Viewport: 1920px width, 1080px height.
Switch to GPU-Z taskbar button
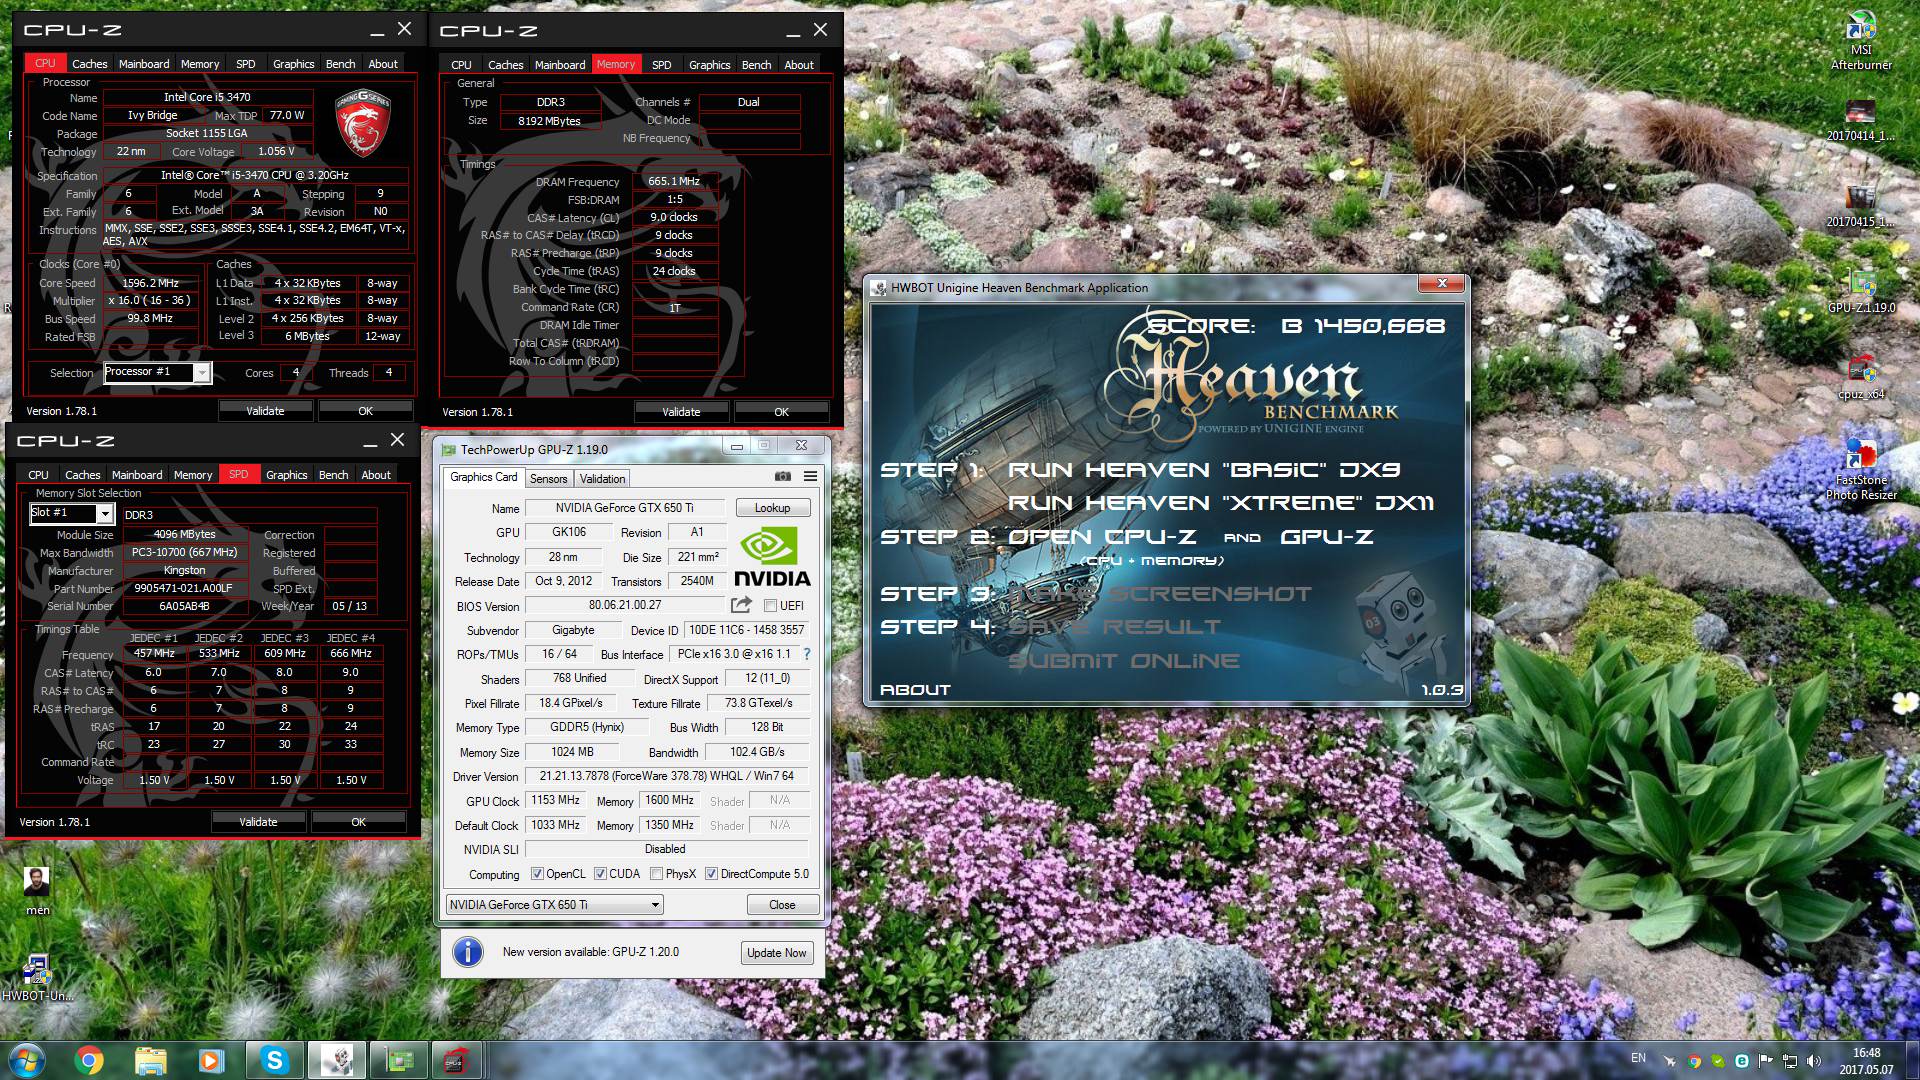tap(398, 1060)
